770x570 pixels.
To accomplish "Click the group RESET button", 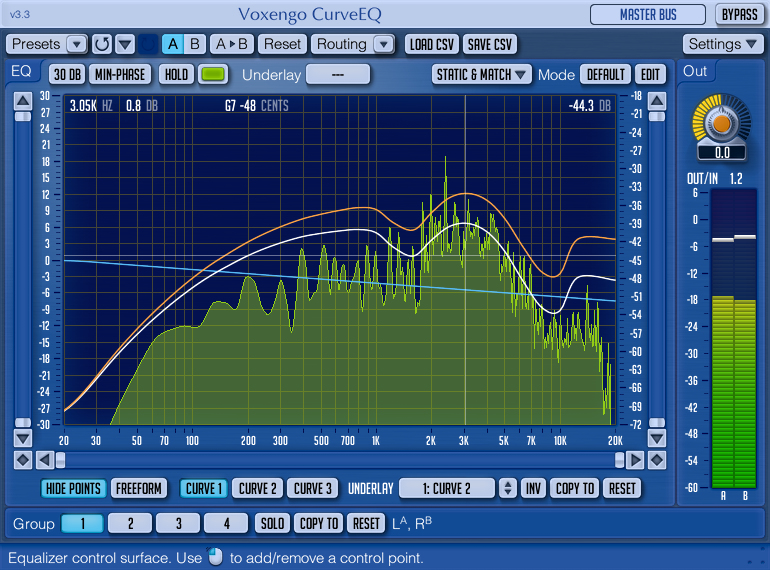I will click(366, 524).
